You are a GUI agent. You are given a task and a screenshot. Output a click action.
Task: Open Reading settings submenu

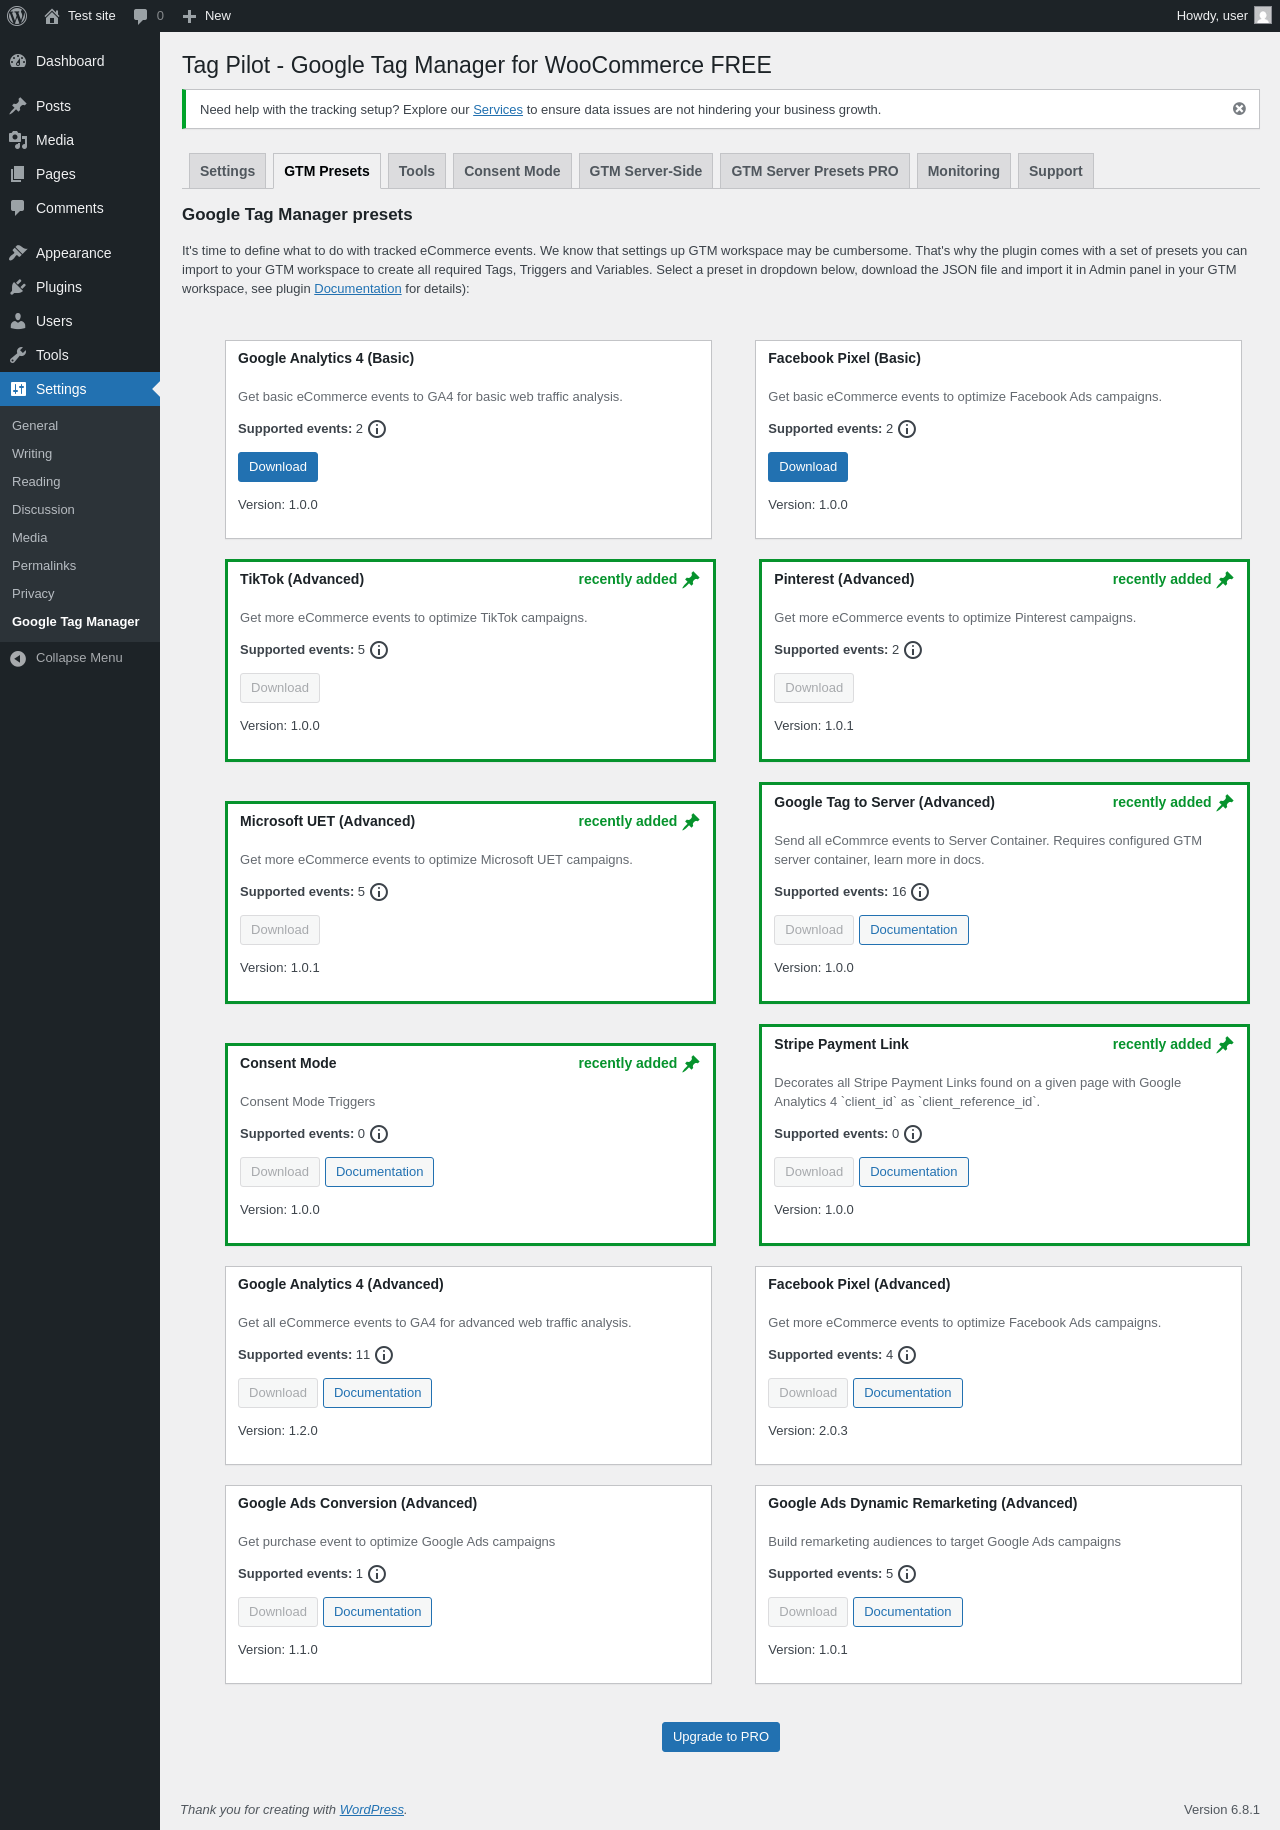coord(80,482)
